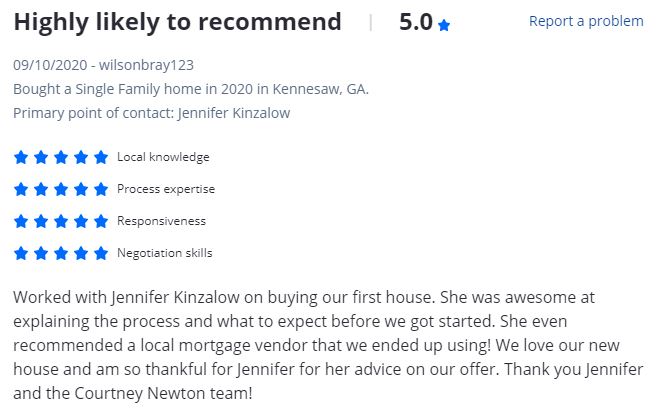Click reviewer name wilsonbray123
The height and width of the screenshot is (409, 665).
tap(146, 65)
